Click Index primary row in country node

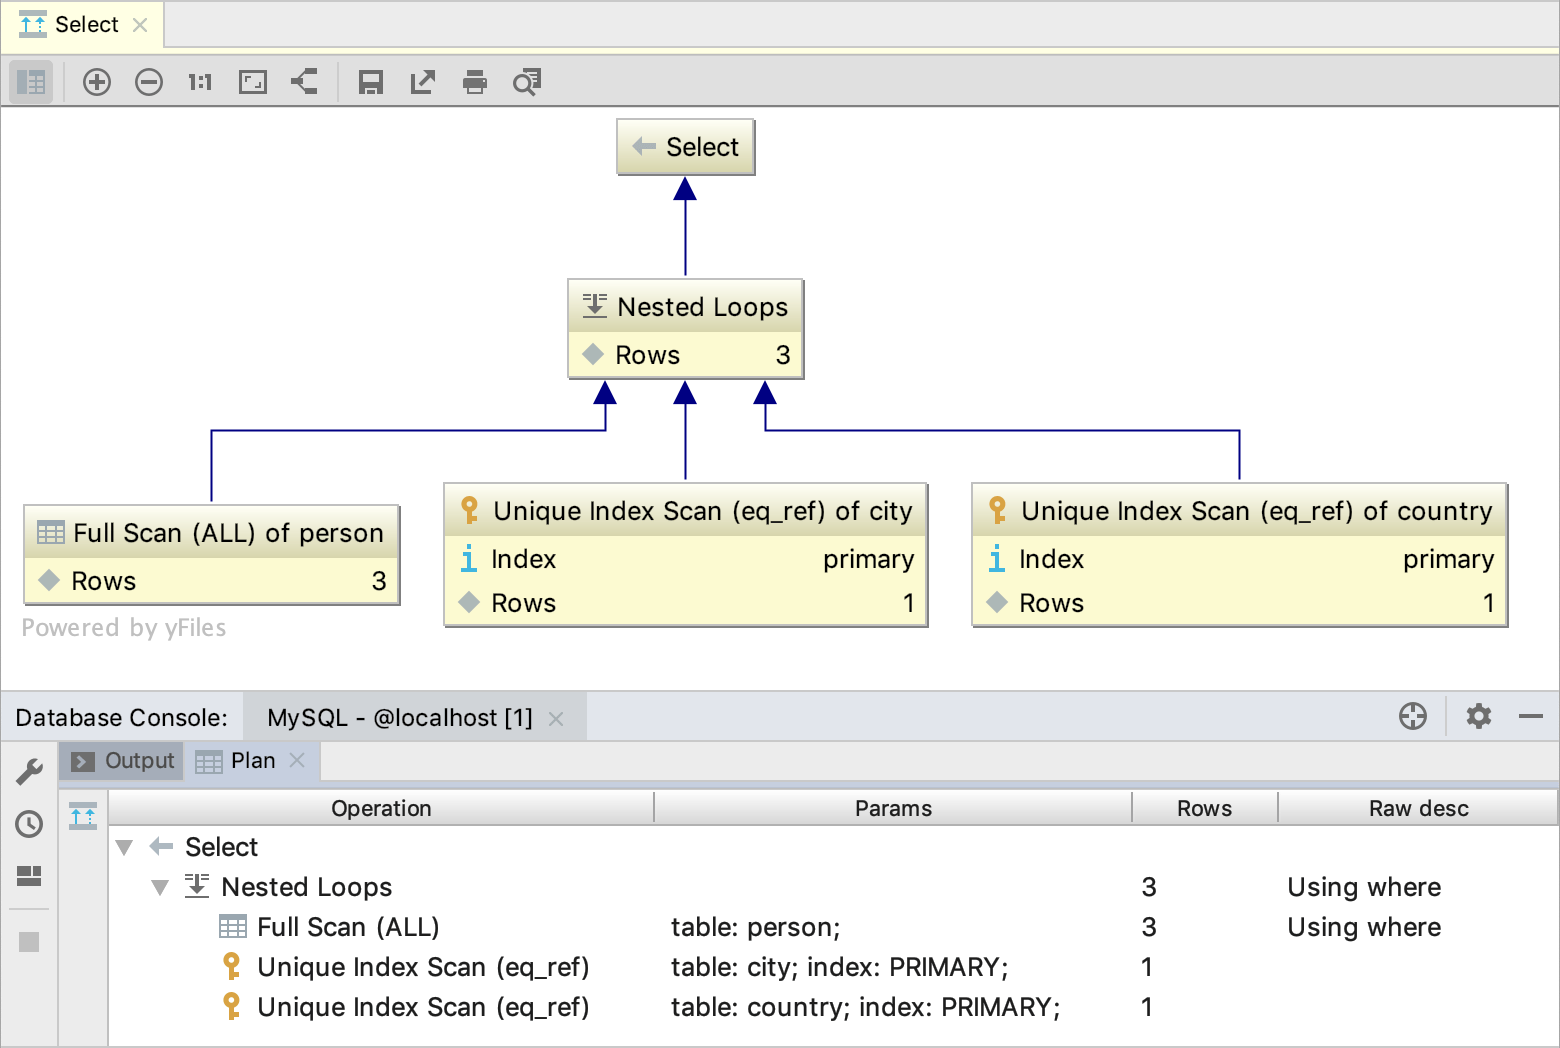click(x=1240, y=559)
